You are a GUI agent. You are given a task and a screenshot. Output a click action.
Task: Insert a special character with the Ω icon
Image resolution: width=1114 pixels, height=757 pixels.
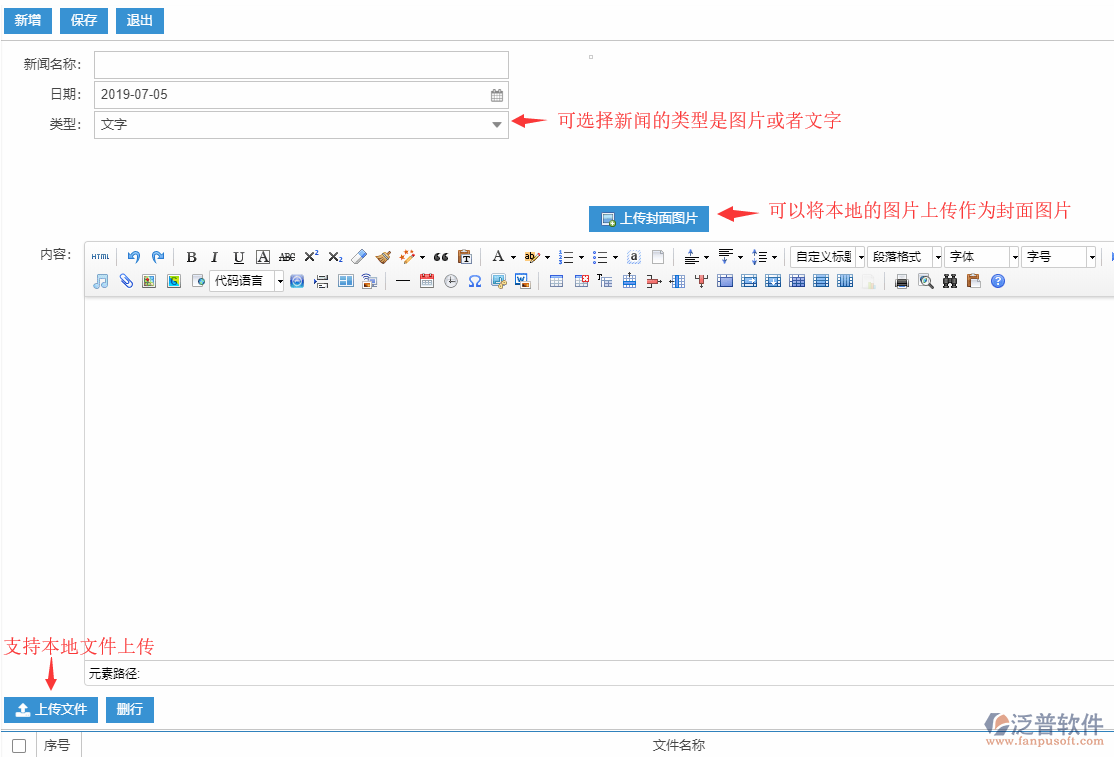pos(474,281)
